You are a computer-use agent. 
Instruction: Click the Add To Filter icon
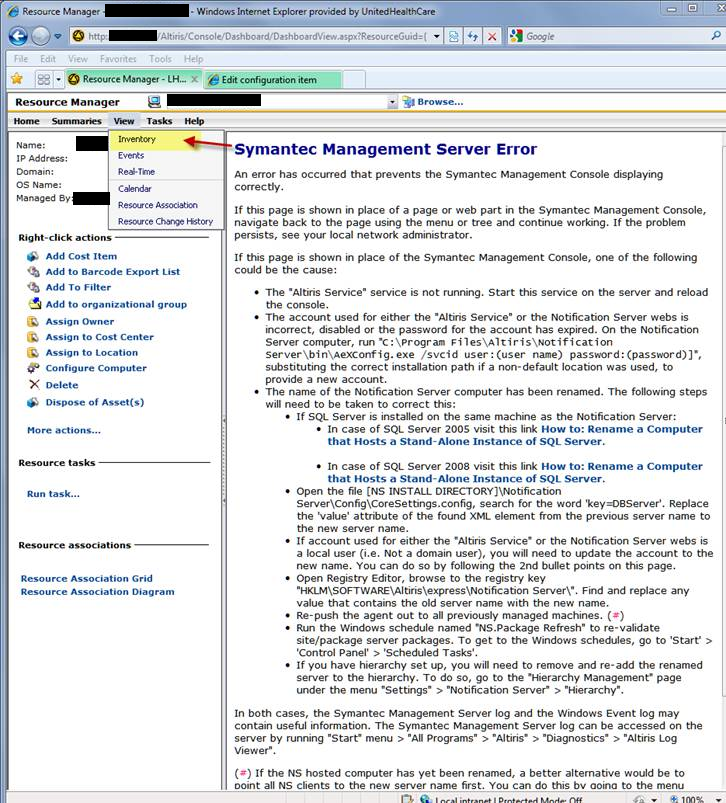click(33, 287)
